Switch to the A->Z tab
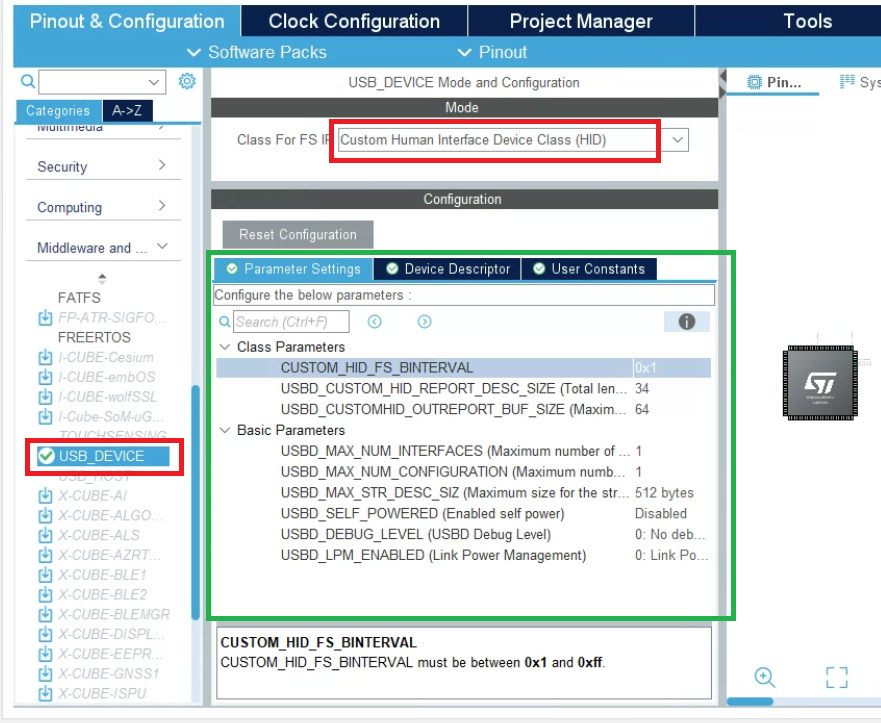This screenshot has height=723, width=881. pos(127,111)
